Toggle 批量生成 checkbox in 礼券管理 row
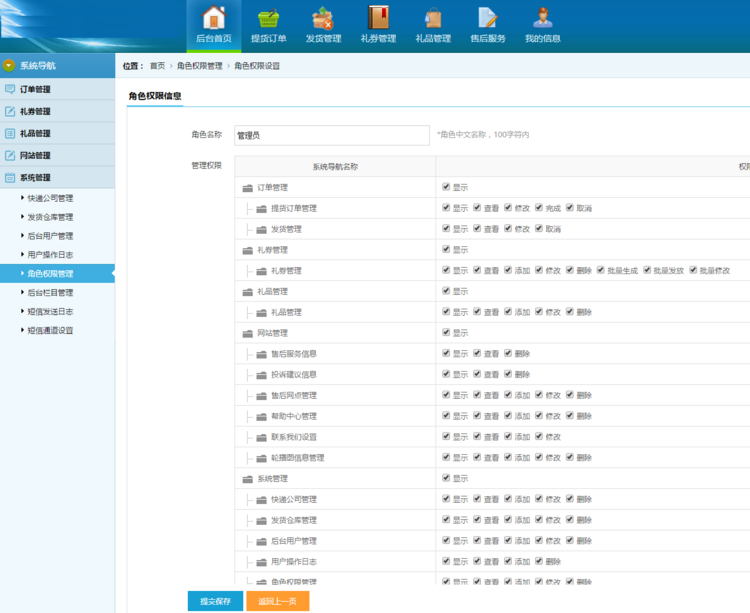The image size is (750, 613). (x=601, y=270)
